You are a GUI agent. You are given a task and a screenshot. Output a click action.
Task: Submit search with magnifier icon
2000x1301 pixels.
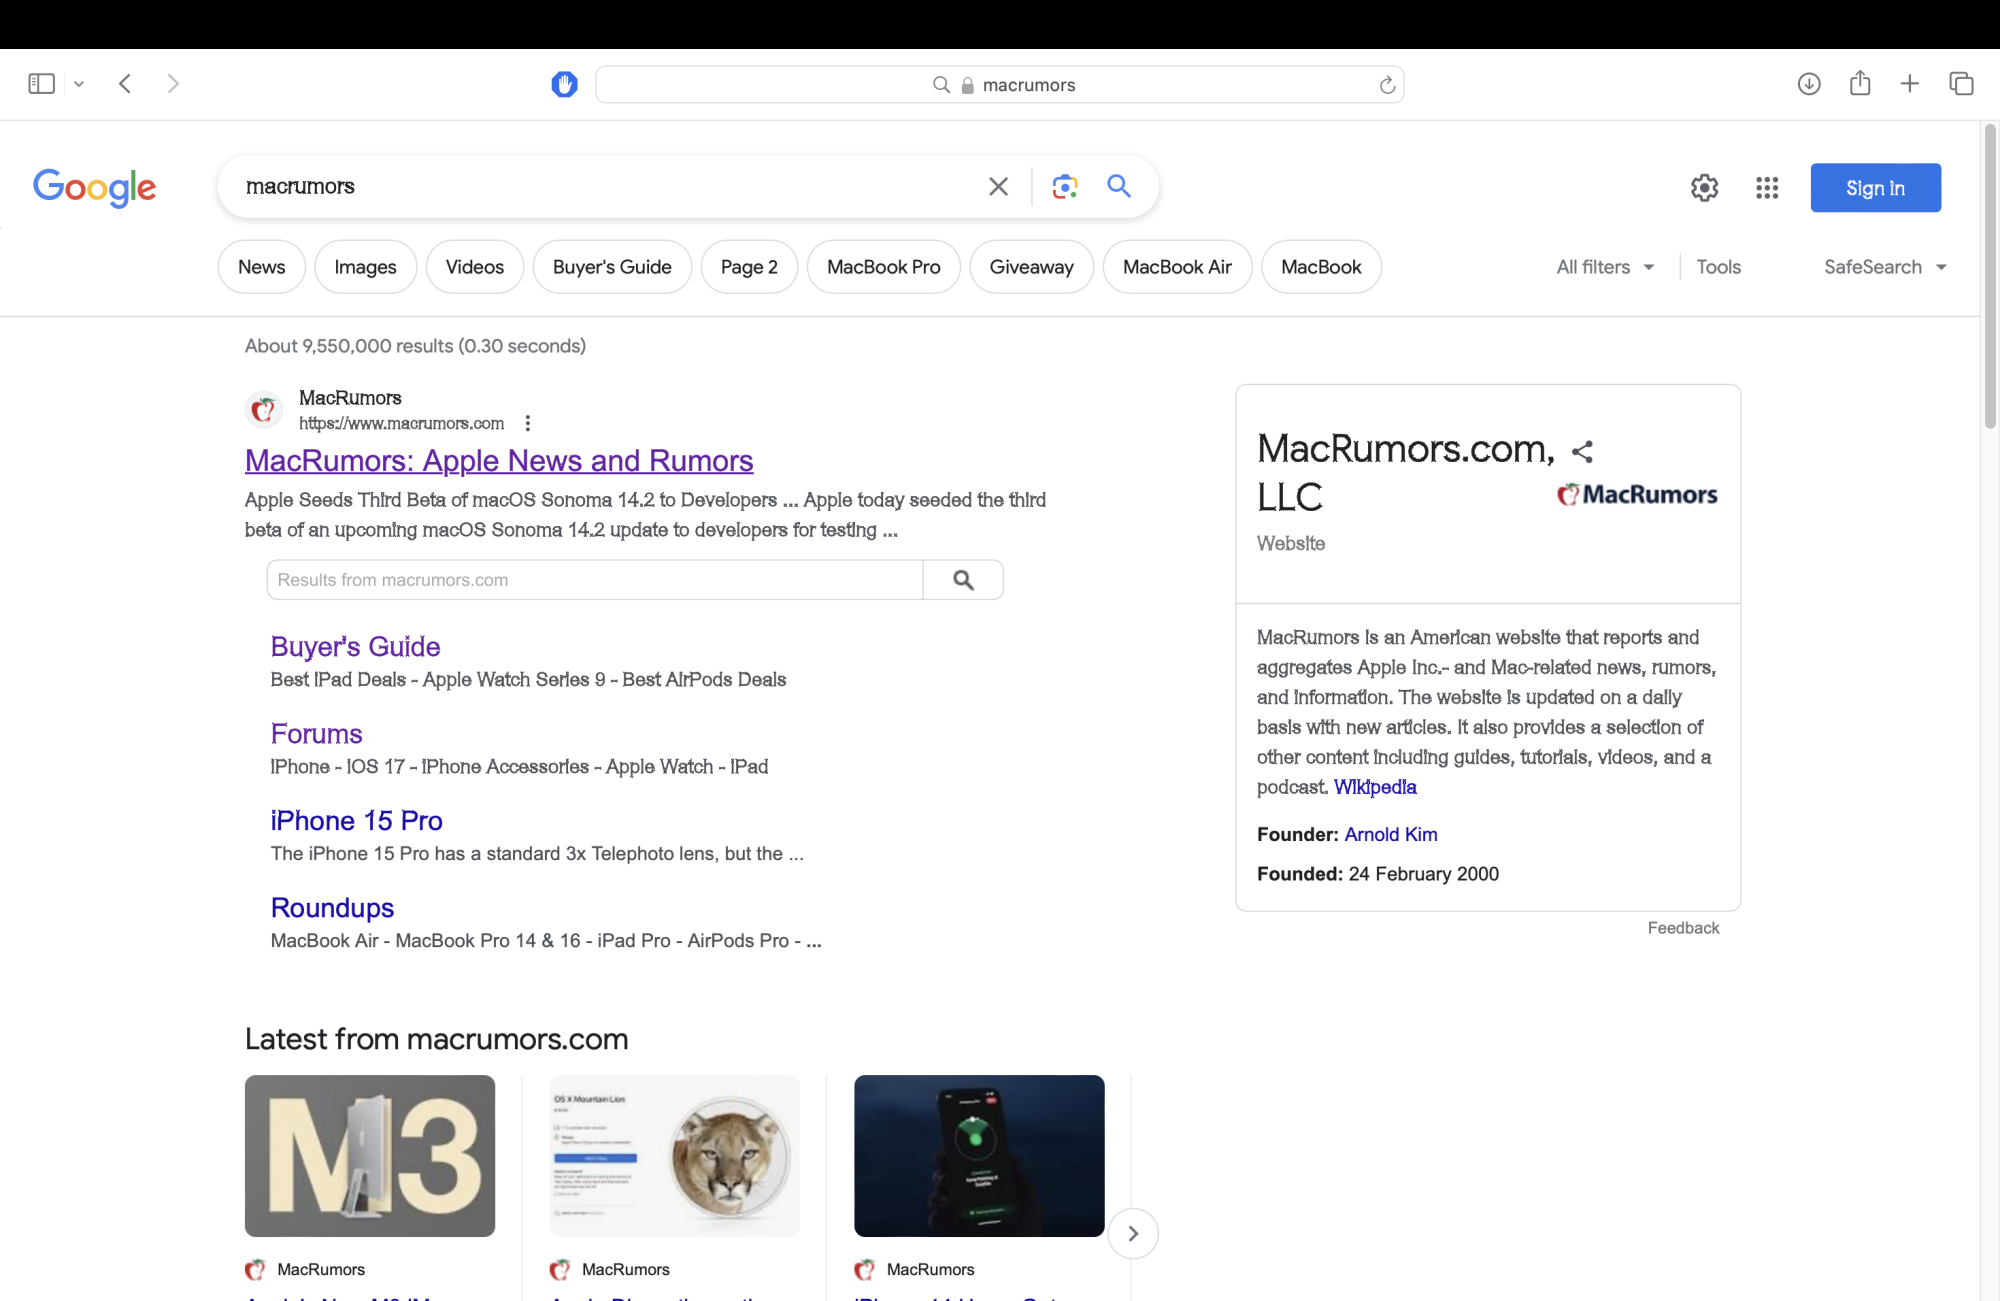[1119, 186]
